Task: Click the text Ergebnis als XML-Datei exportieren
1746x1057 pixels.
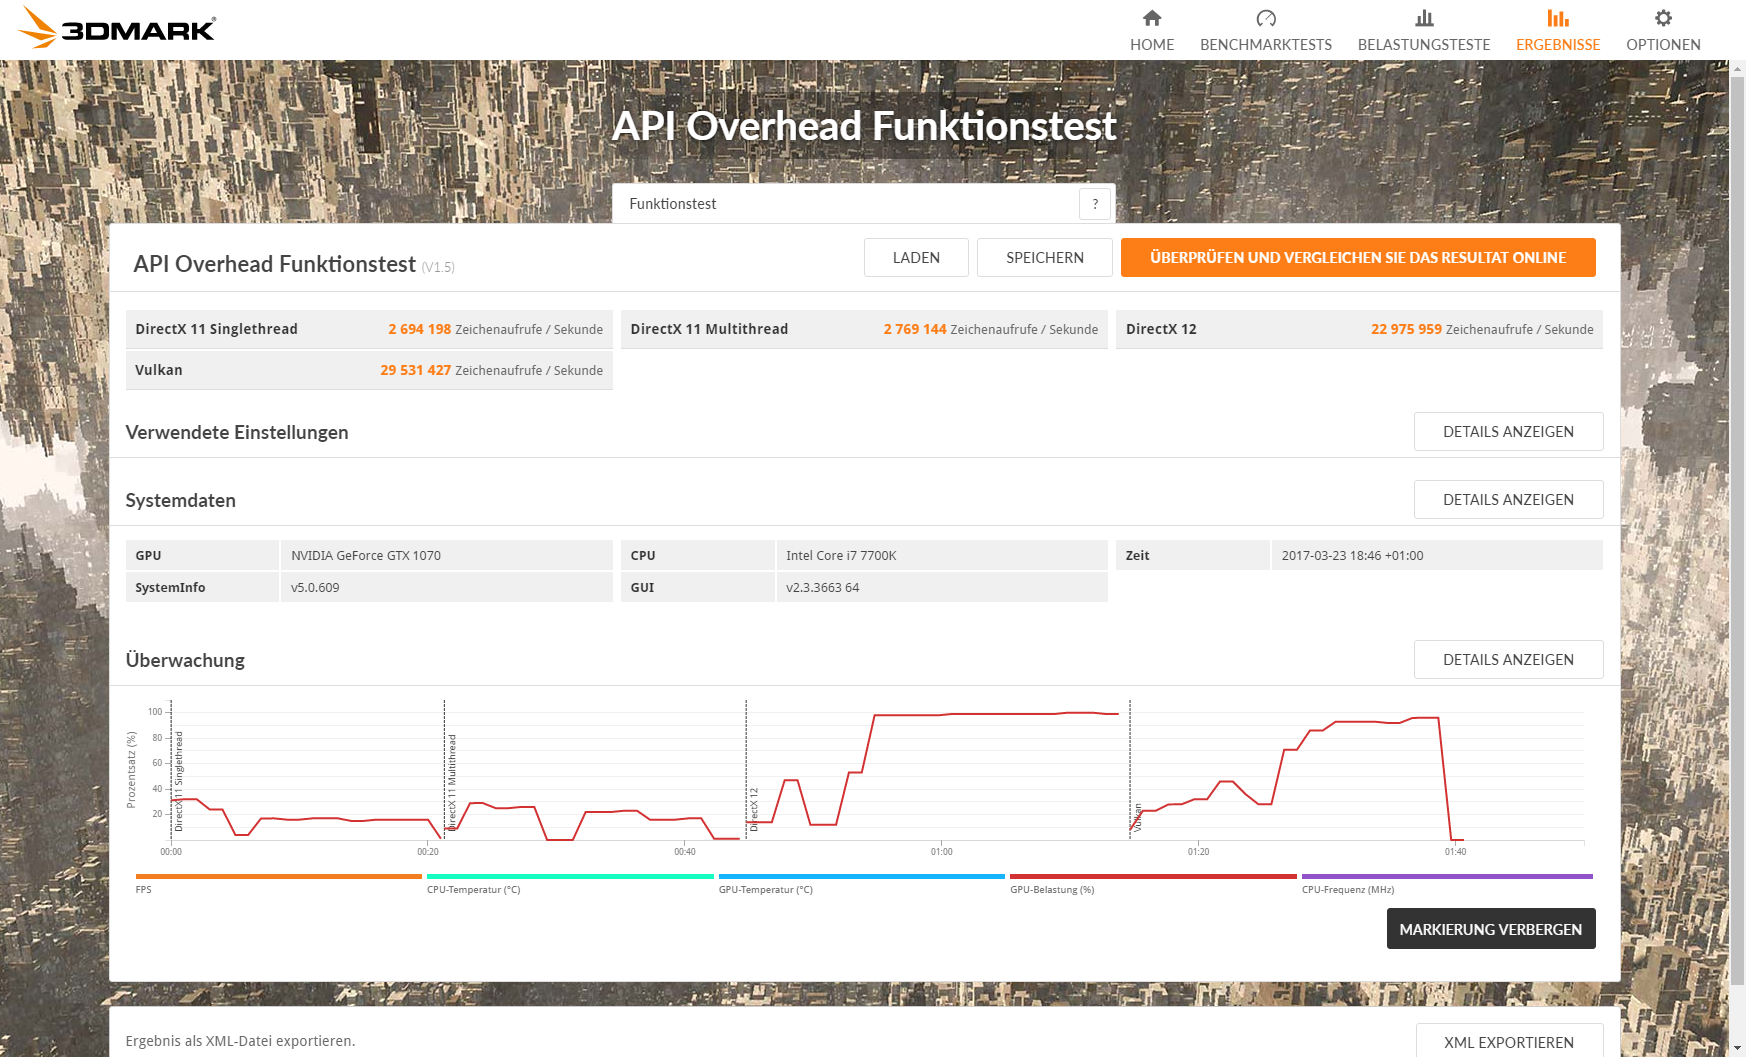Action: (x=240, y=1041)
